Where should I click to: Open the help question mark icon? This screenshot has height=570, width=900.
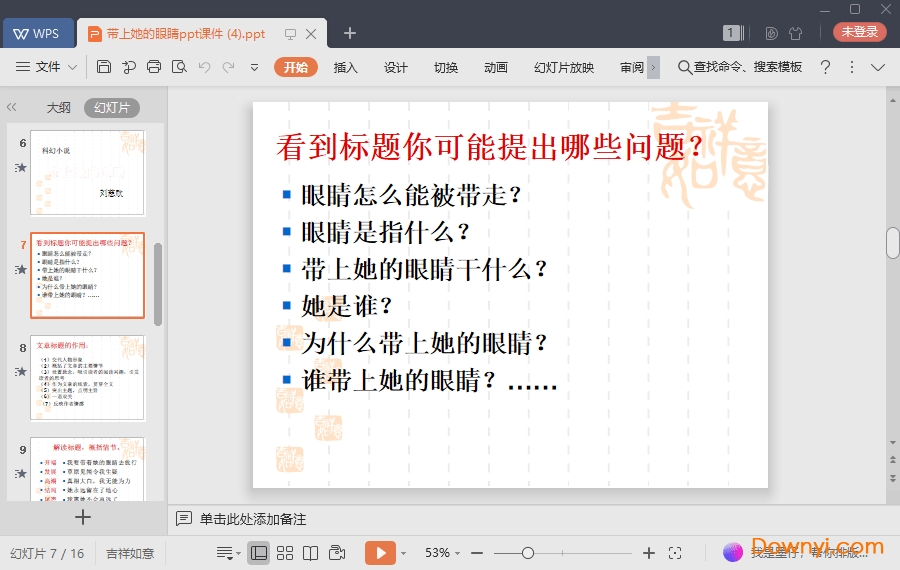click(x=825, y=67)
